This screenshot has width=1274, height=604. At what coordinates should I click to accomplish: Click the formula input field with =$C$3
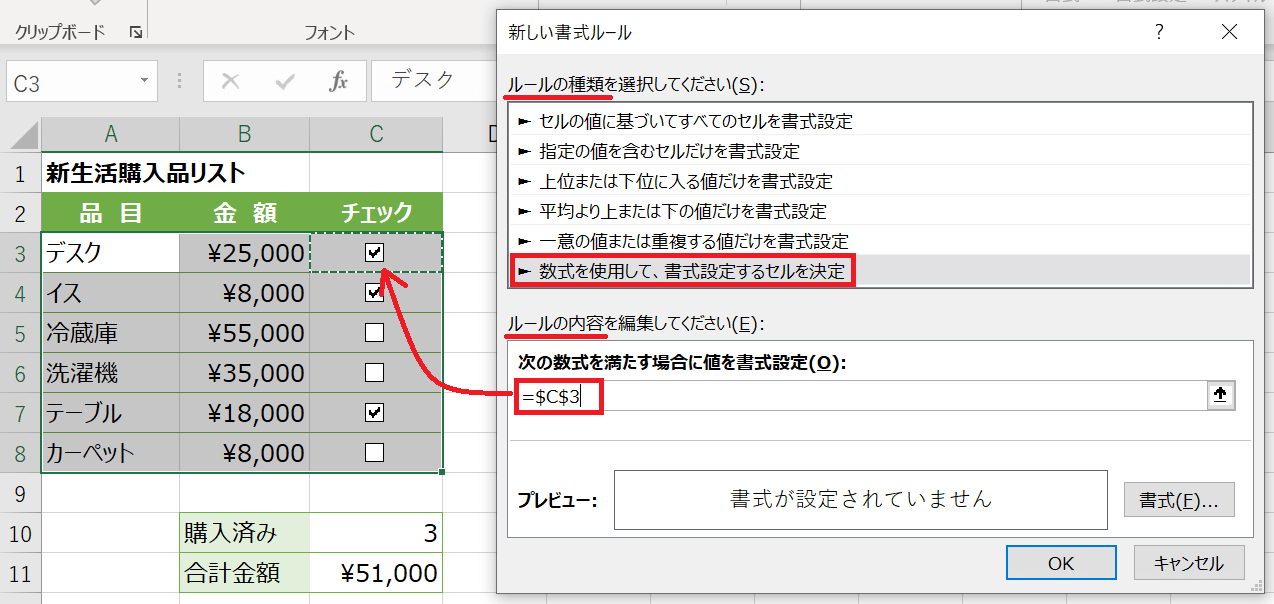tap(860, 396)
